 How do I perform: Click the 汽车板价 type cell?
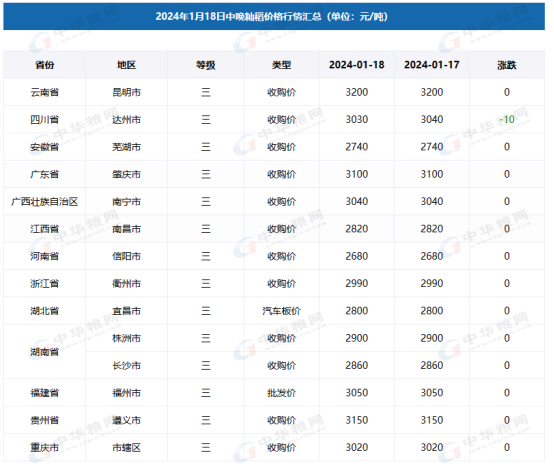[282, 311]
